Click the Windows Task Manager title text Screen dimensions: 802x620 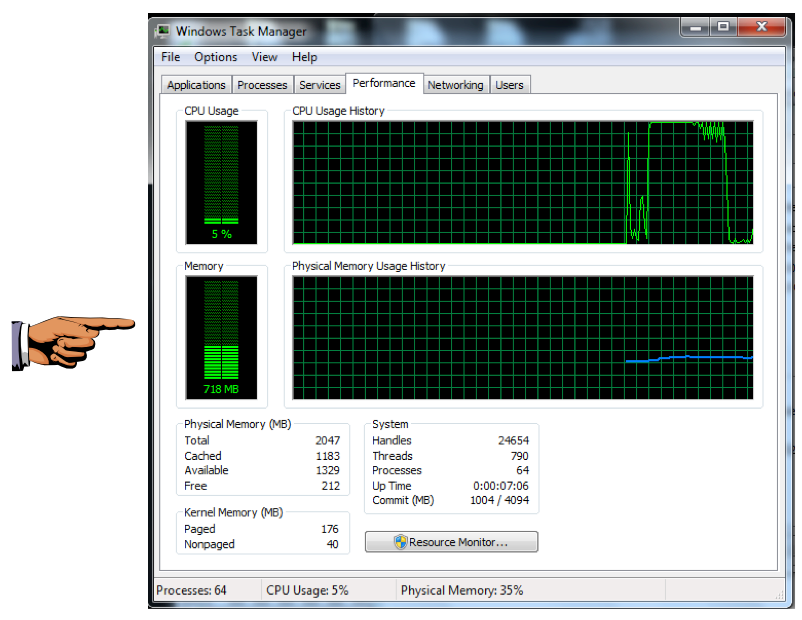pyautogui.click(x=241, y=31)
